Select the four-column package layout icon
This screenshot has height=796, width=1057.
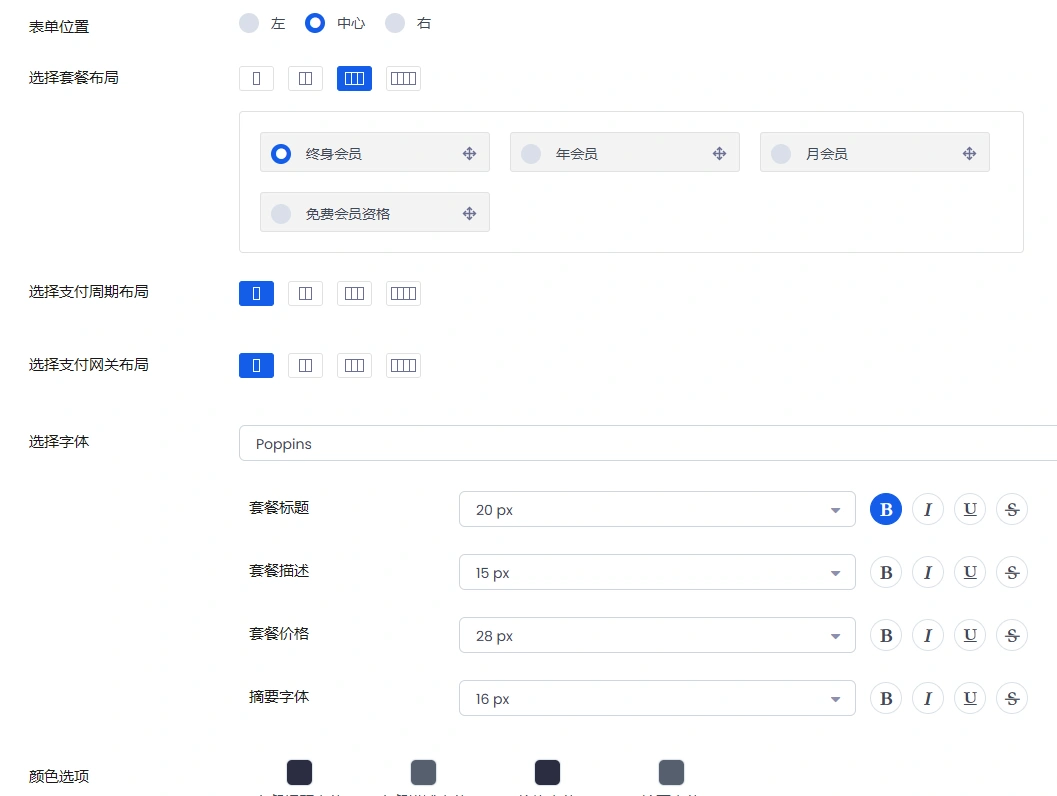tap(403, 77)
